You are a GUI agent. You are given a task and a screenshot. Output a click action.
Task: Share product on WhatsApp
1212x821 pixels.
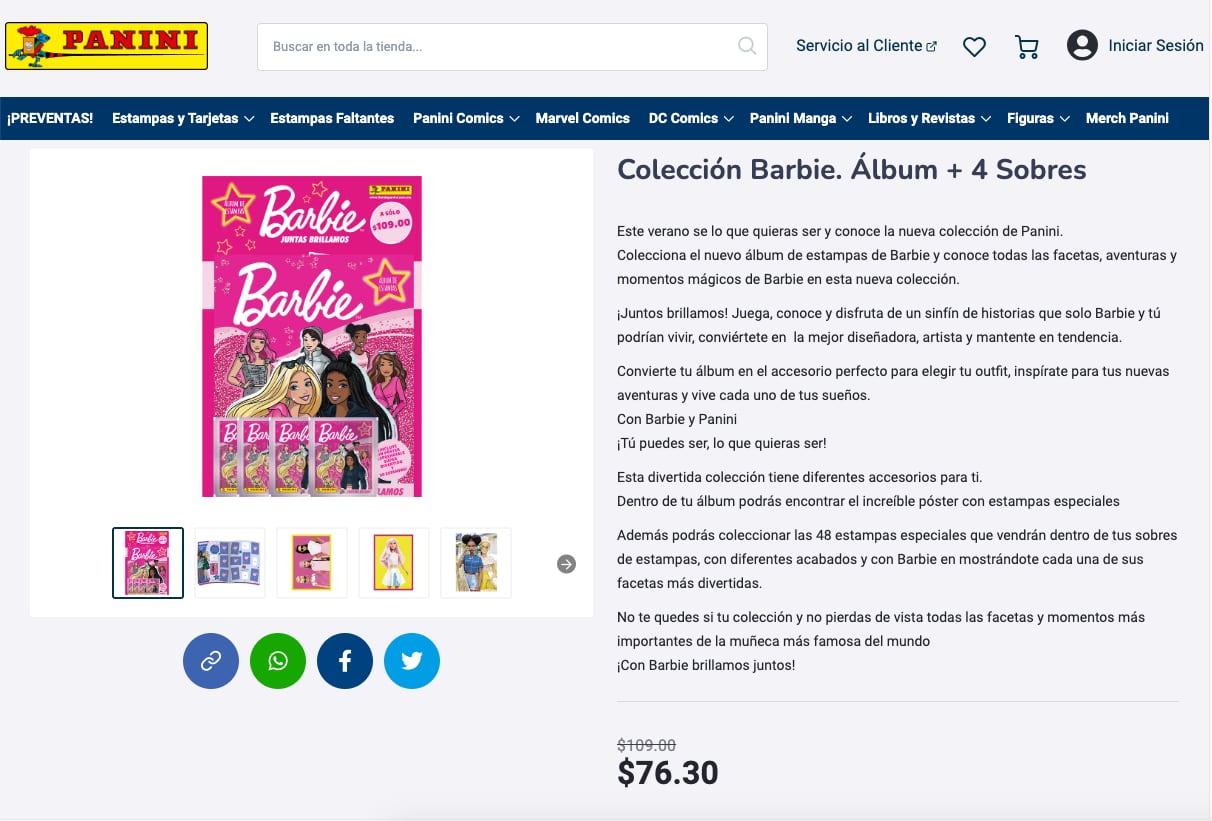[278, 661]
